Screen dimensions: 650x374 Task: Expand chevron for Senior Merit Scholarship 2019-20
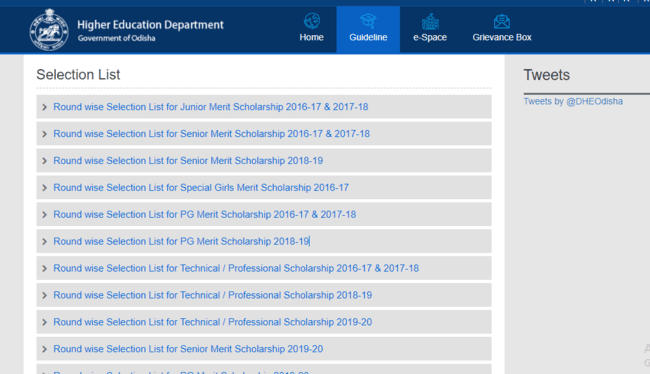click(44, 350)
